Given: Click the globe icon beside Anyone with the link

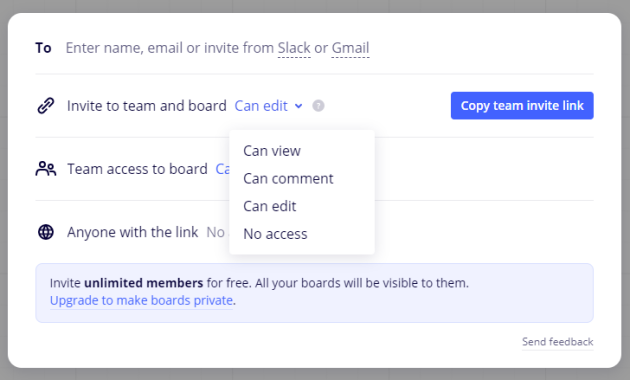Looking at the screenshot, I should click(46, 232).
